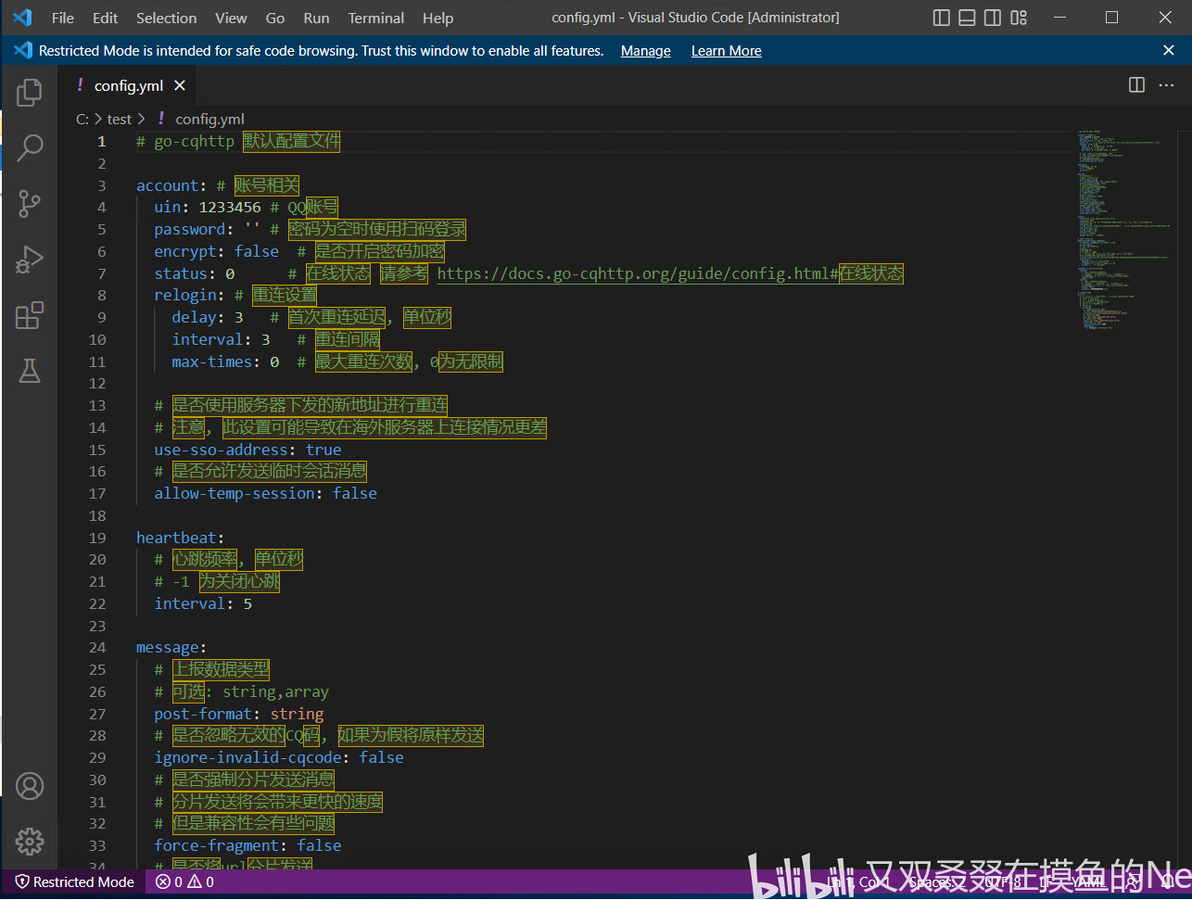Open the Search view in activity bar
The height and width of the screenshot is (900, 1192).
[29, 148]
